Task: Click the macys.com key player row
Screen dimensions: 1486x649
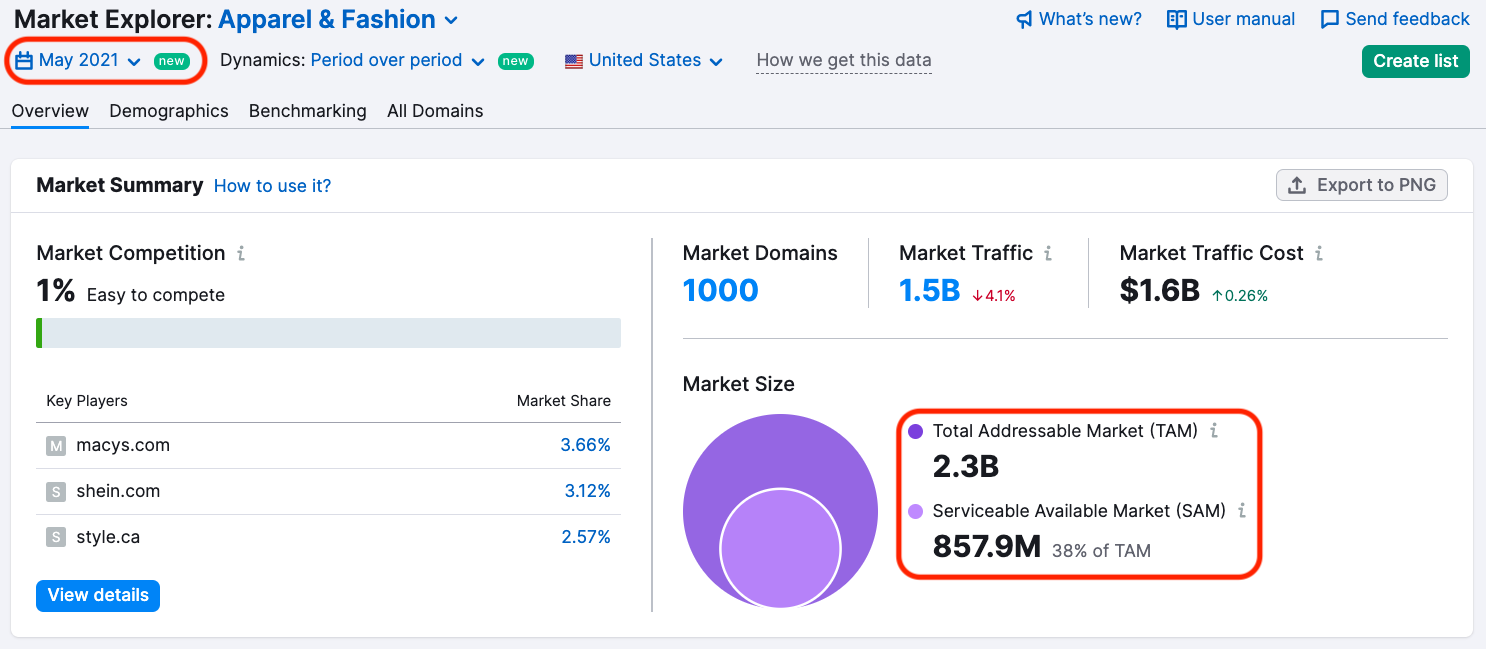Action: (x=123, y=445)
